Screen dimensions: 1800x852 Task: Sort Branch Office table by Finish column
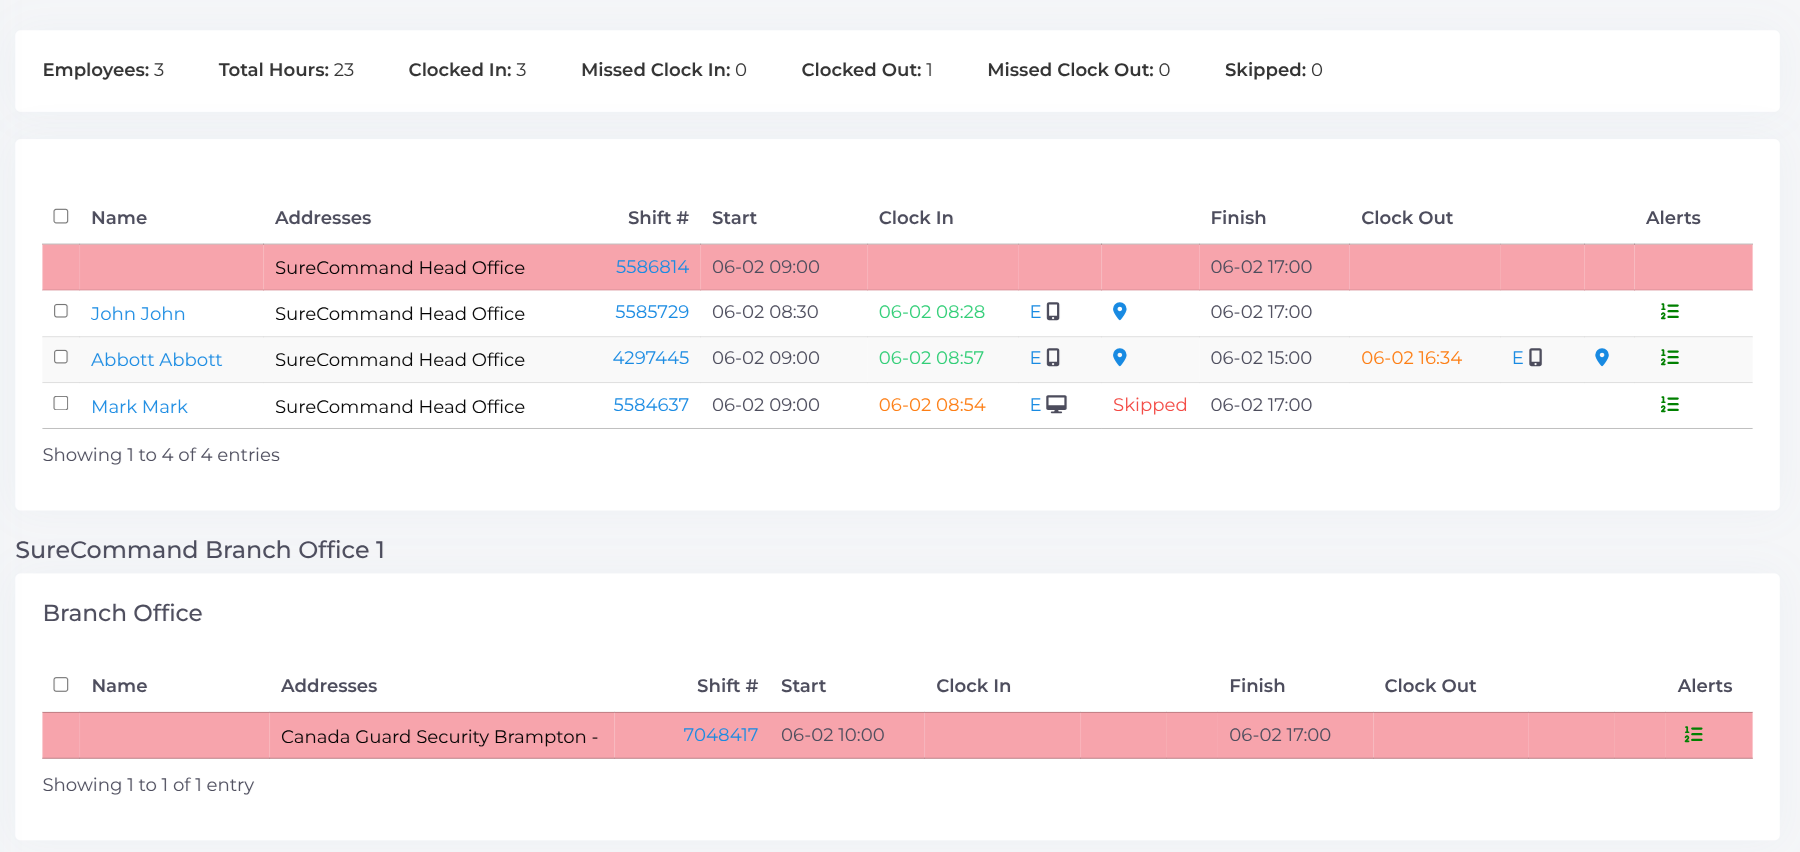coord(1257,686)
